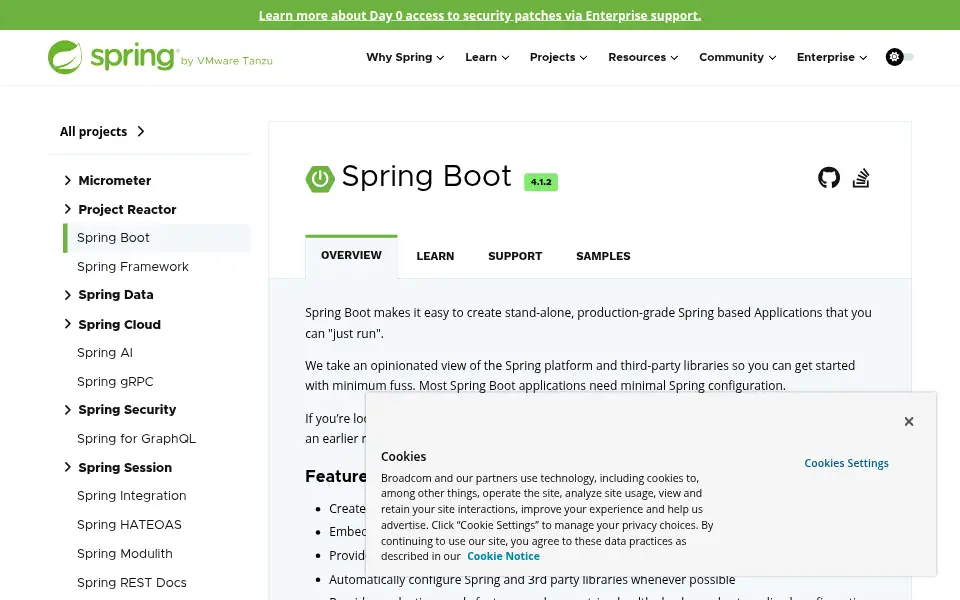This screenshot has width=960, height=600.
Task: Open Spring for GraphQL in the sidebar
Action: pos(137,438)
